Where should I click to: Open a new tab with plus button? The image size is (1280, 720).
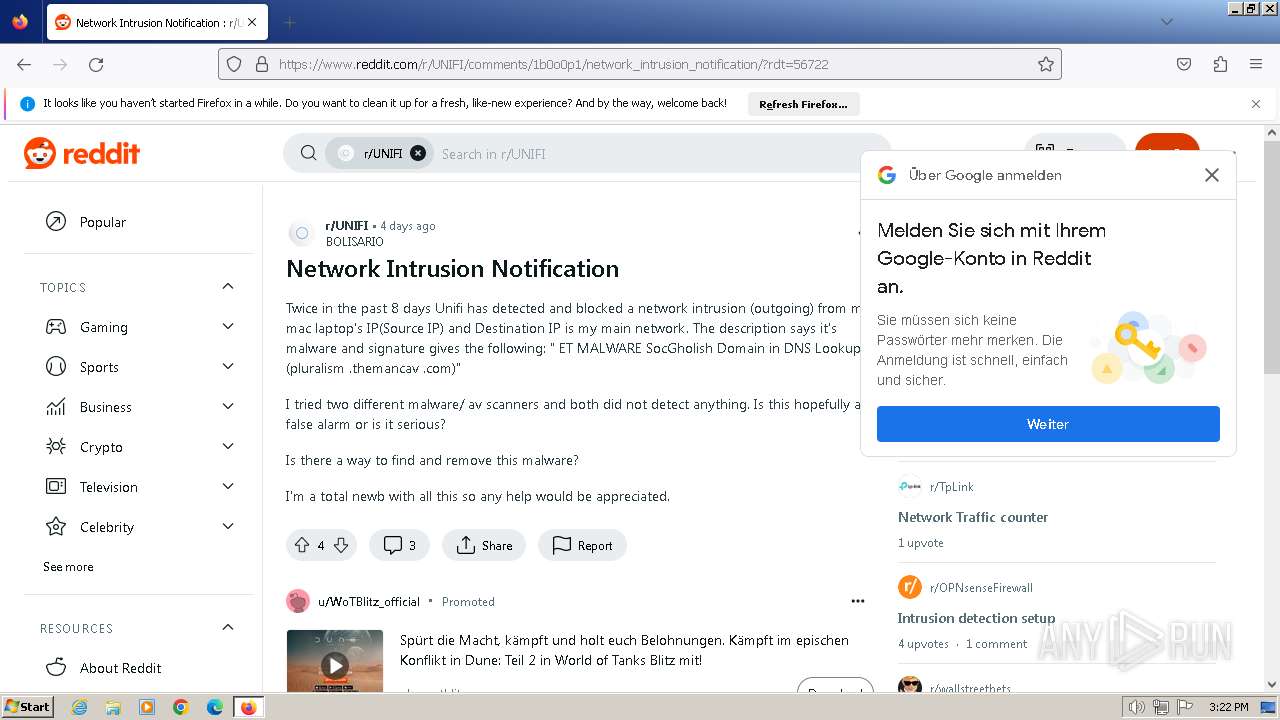(x=289, y=22)
